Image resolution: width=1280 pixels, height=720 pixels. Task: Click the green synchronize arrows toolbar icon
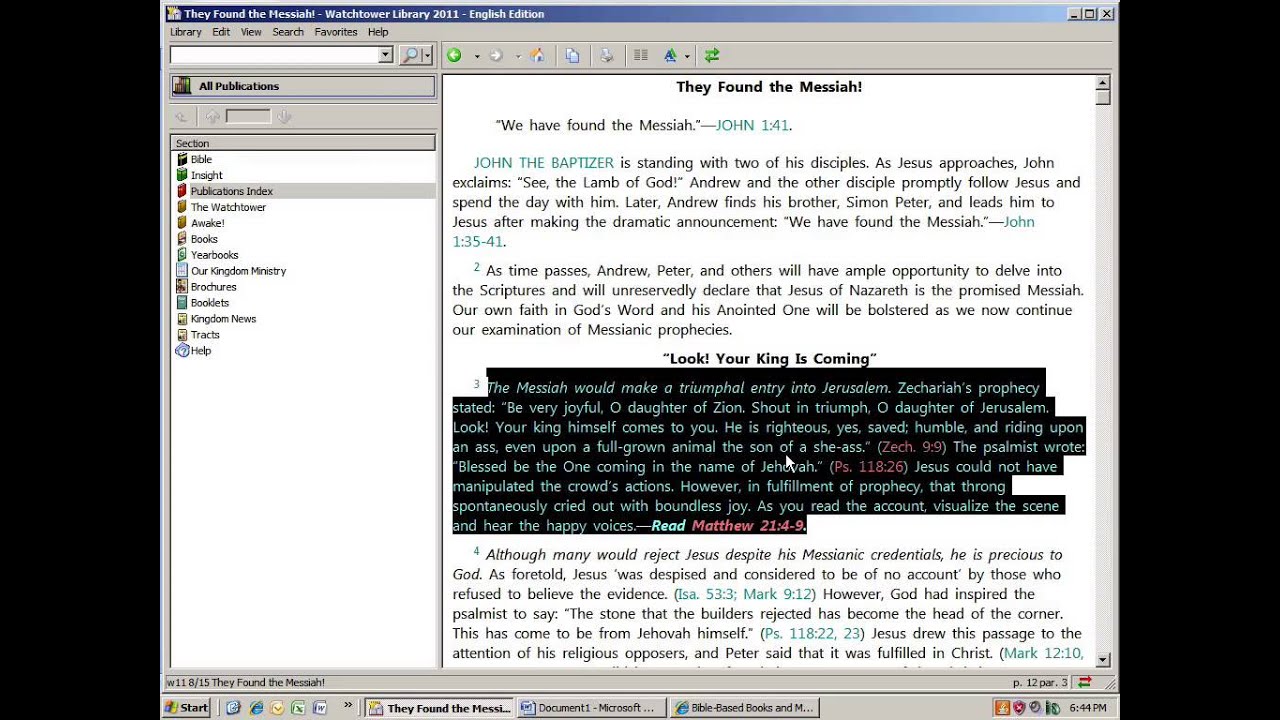point(711,55)
